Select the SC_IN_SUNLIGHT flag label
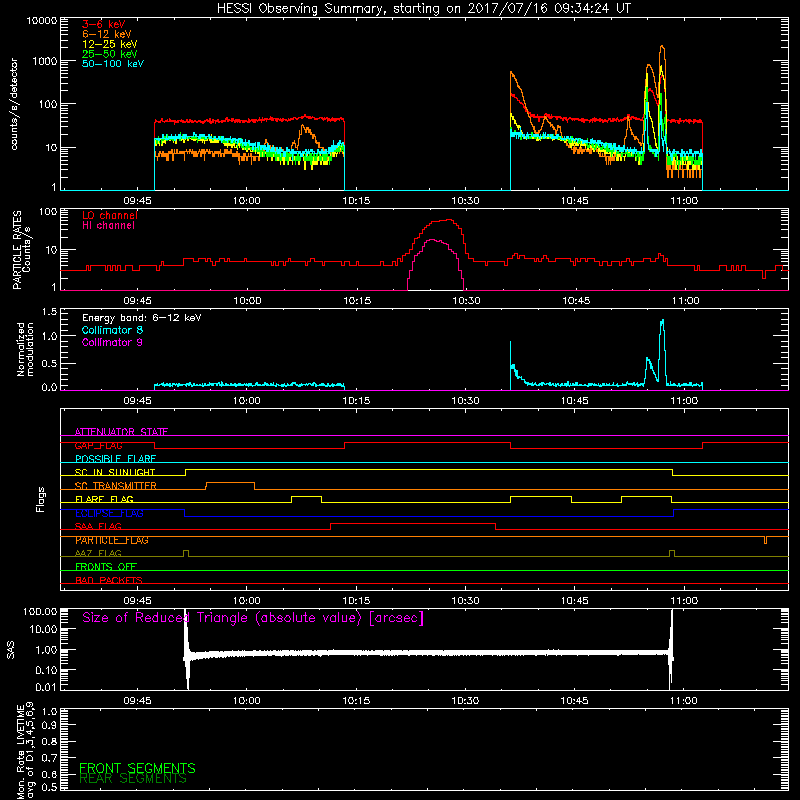 115,472
